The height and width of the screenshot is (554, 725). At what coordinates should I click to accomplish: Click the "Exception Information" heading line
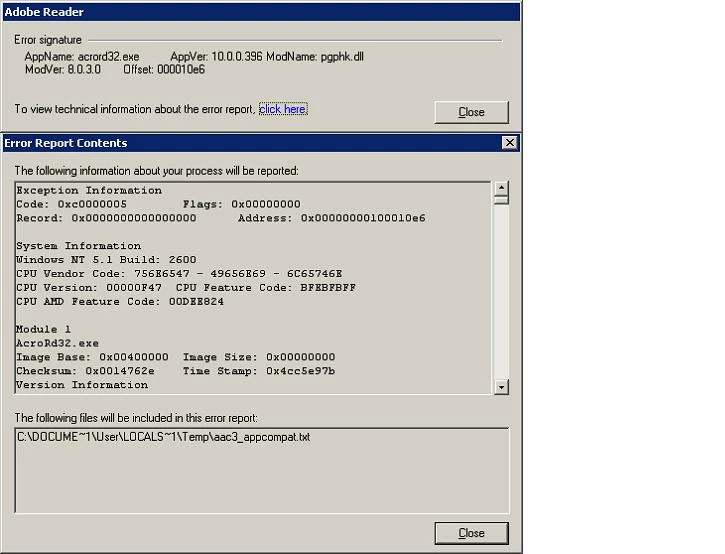tap(89, 190)
